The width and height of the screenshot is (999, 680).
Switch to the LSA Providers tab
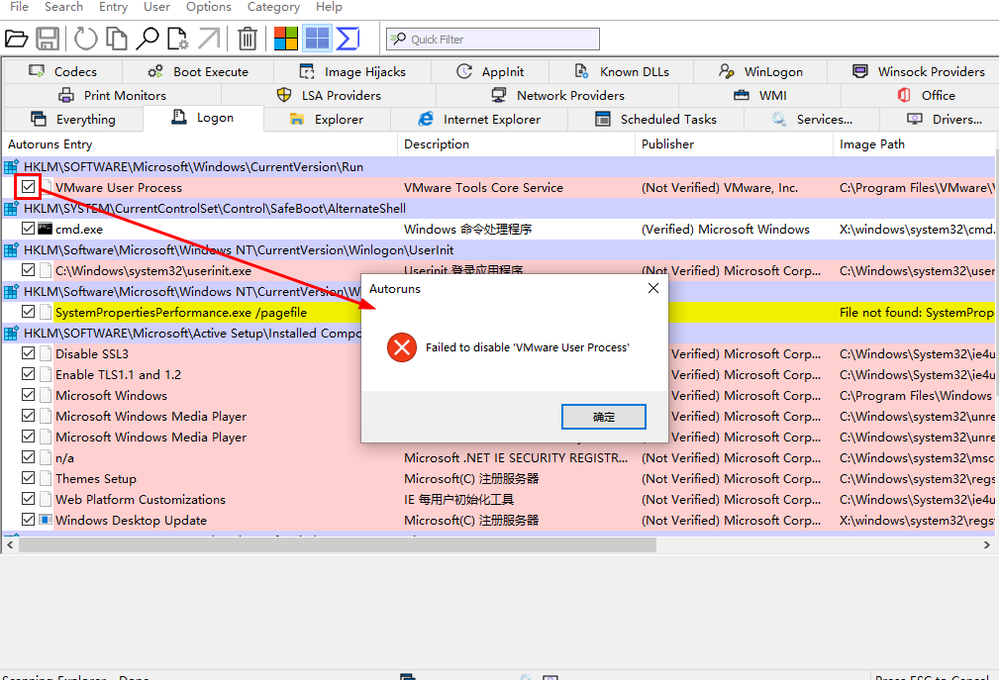[329, 96]
